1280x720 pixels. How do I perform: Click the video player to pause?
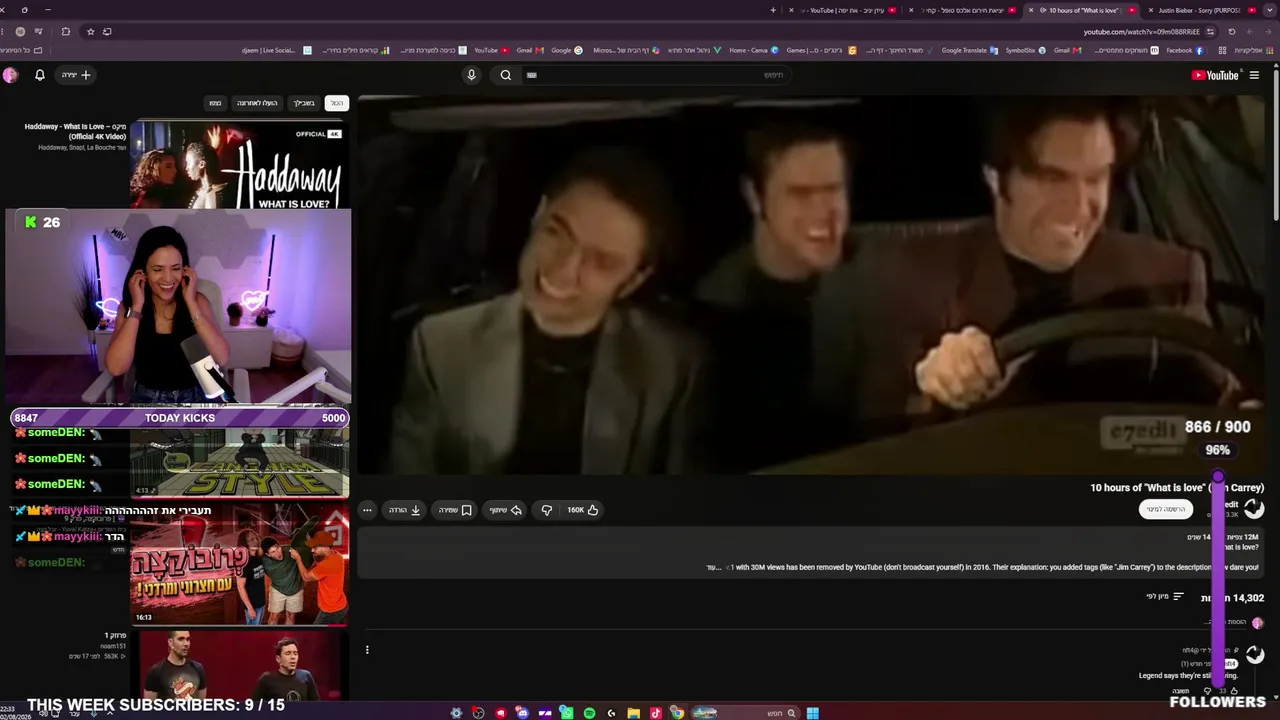(x=810, y=285)
